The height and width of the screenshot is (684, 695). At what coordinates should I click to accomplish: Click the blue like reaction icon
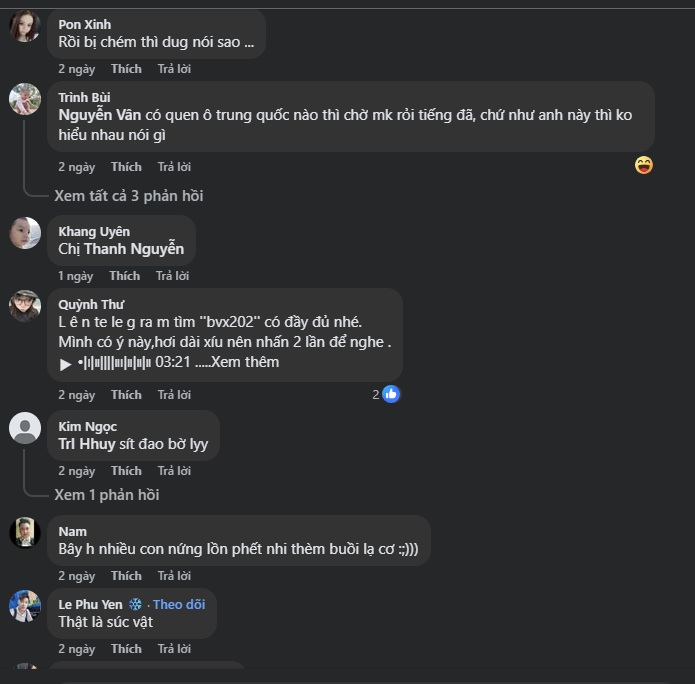click(x=391, y=394)
